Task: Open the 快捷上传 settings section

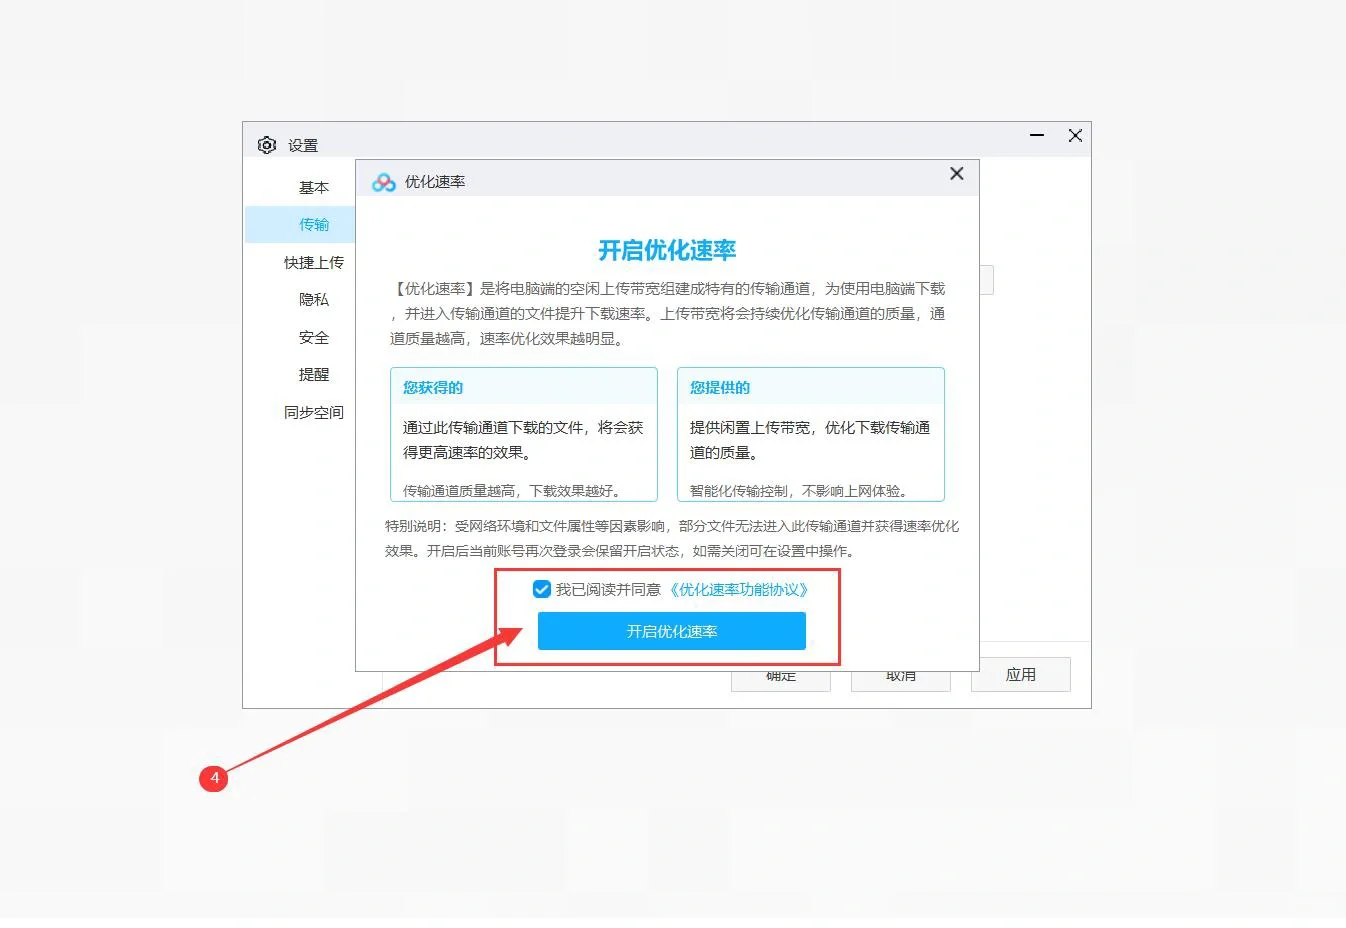Action: 314,261
